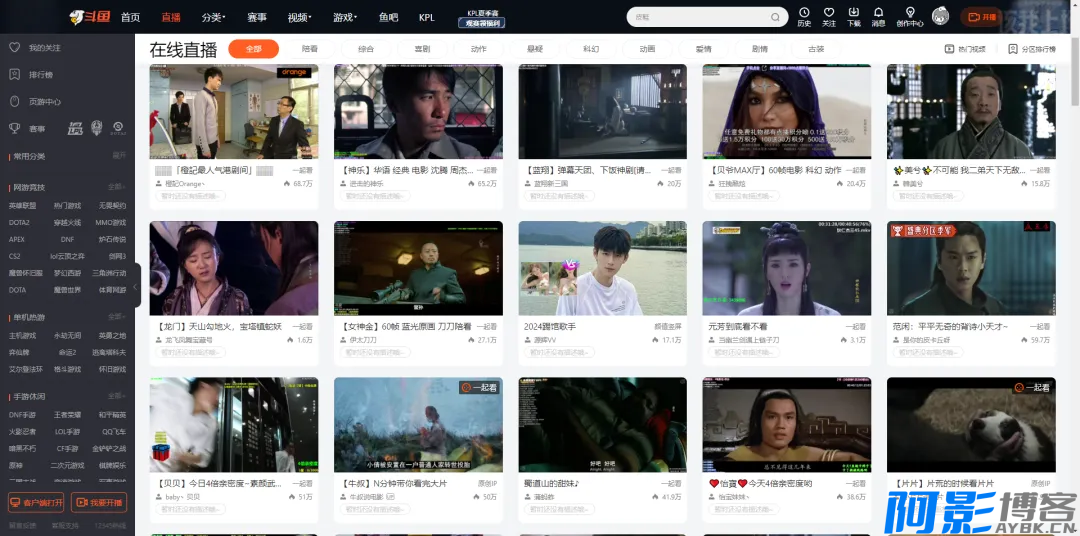Image resolution: width=1080 pixels, height=536 pixels.
Task: Open the 分区排行榜 icon link
Action: pos(1031,49)
